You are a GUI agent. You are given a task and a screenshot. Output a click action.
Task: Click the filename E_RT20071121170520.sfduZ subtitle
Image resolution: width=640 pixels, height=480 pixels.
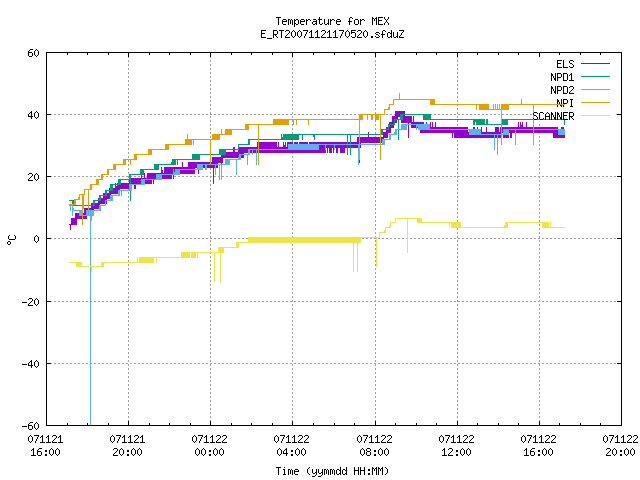click(x=332, y=34)
